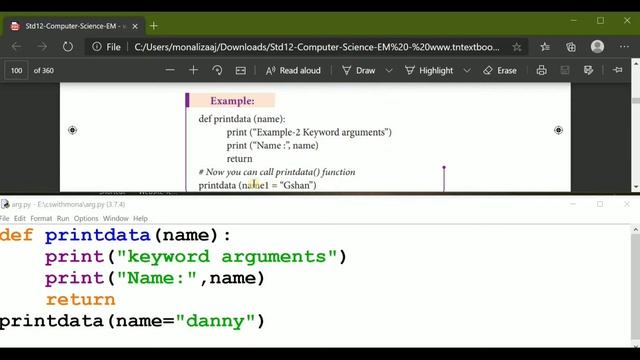This screenshot has width=640, height=360.
Task: Open the browser profile avatar
Action: (x=597, y=47)
